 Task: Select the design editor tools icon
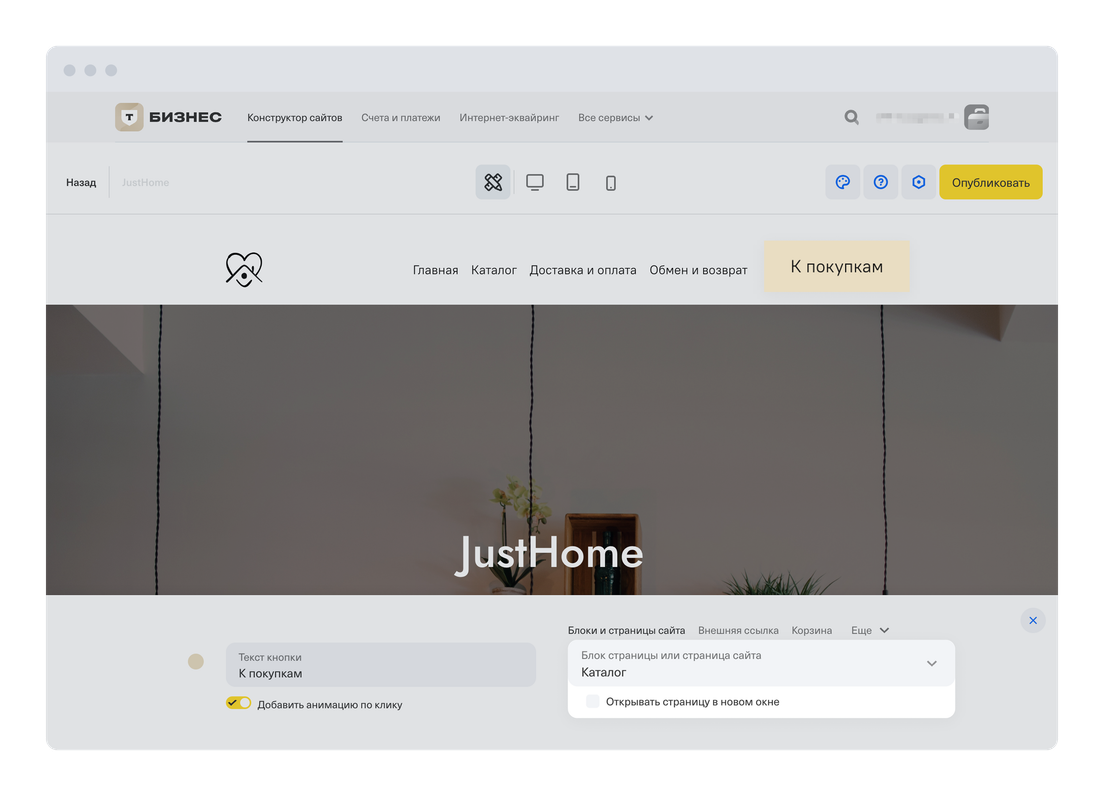point(493,182)
